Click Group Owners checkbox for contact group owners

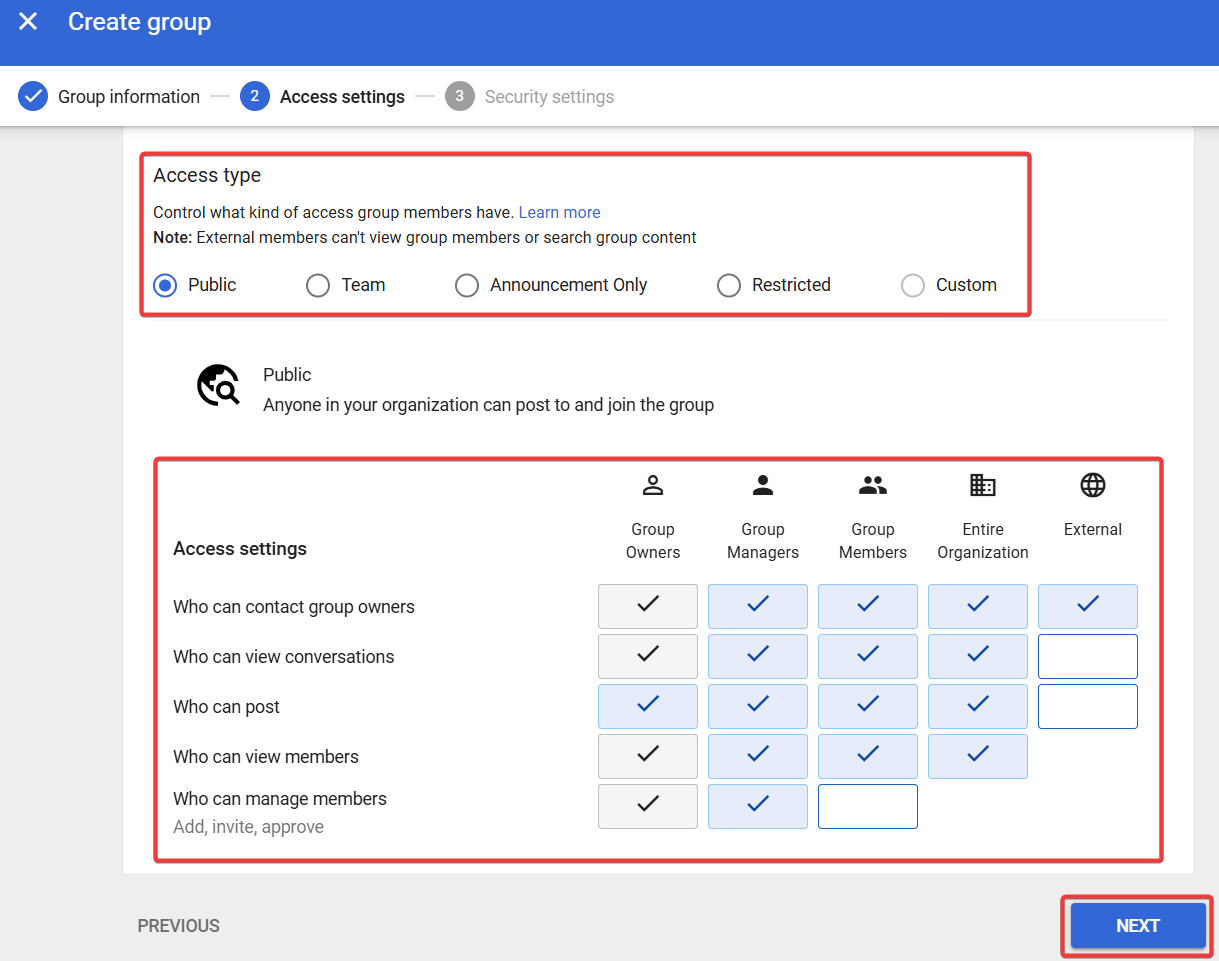[648, 606]
